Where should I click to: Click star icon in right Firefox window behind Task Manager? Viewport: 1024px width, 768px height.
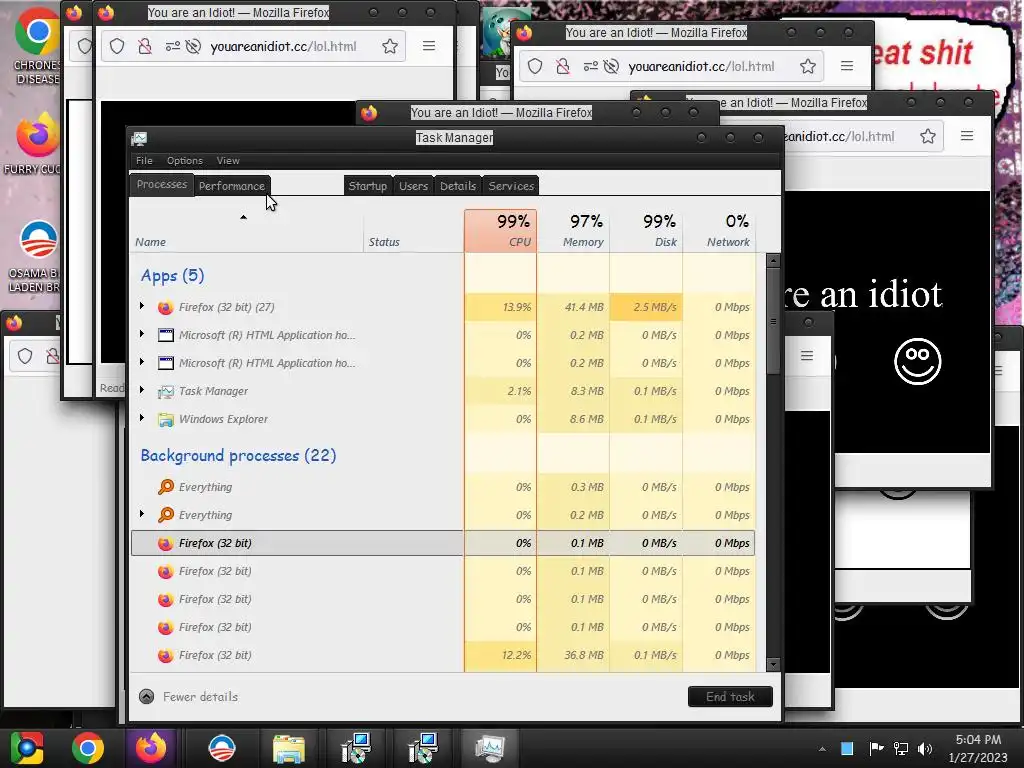(928, 136)
